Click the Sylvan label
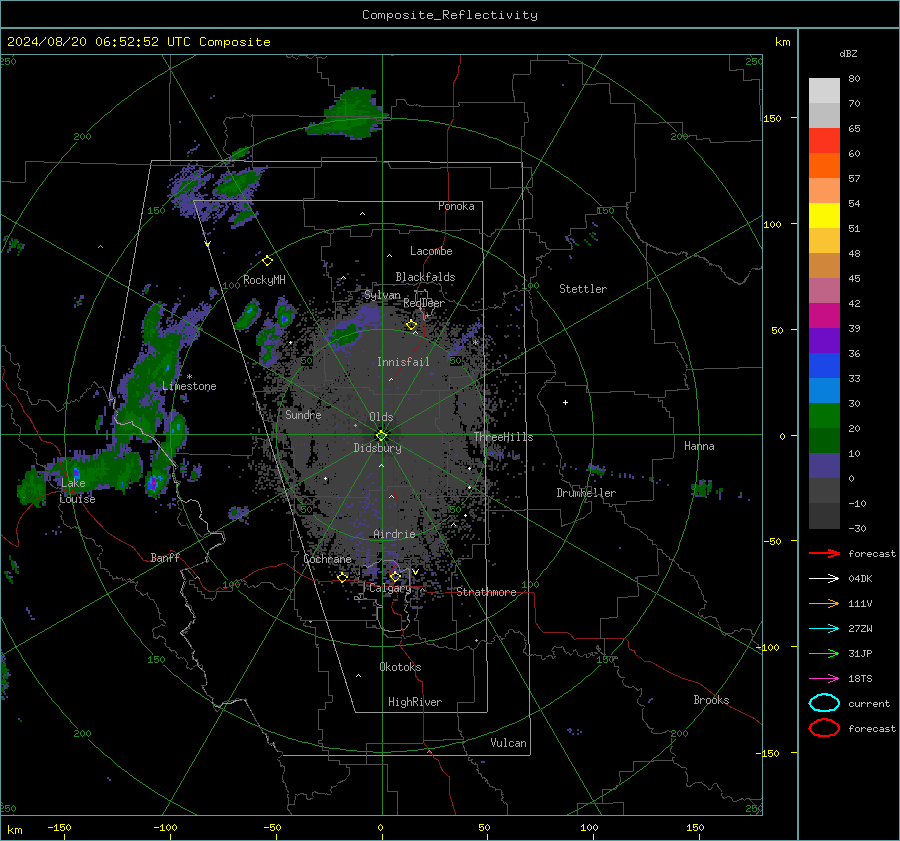900x841 pixels. pos(382,295)
